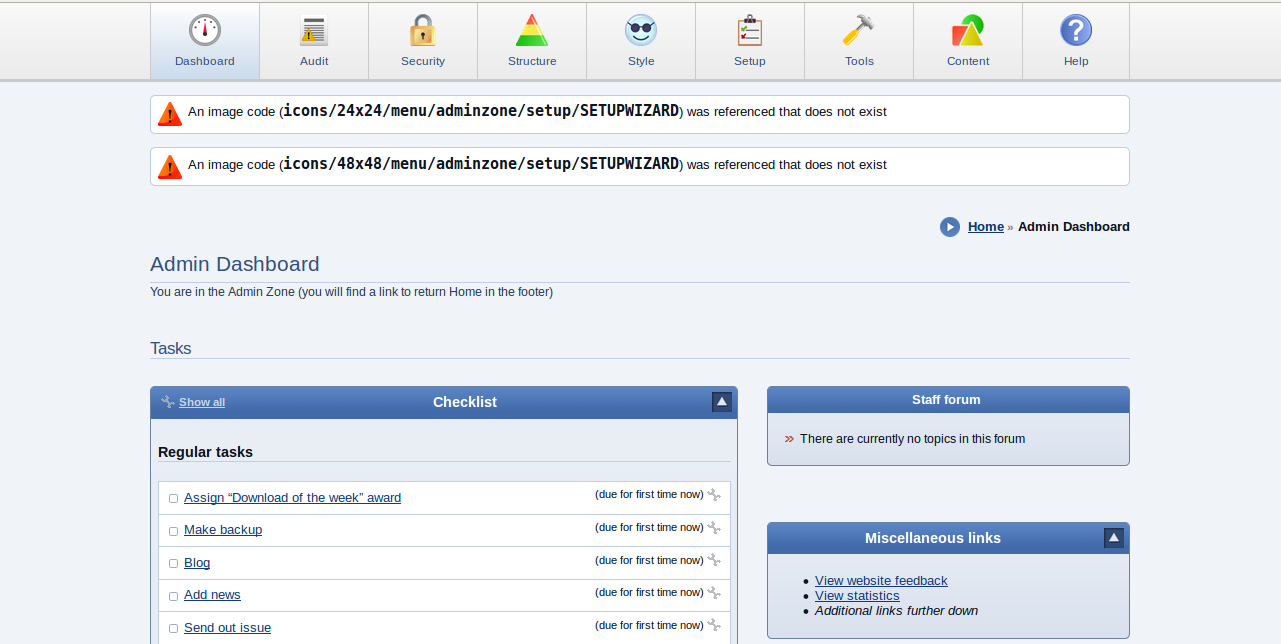
Task: Open the Style smiley icon
Action: [x=641, y=31]
